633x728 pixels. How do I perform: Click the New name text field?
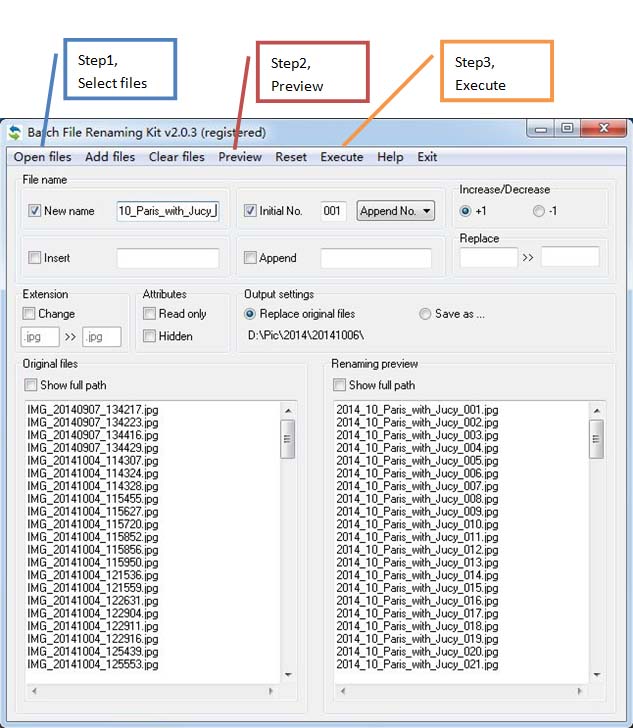coord(167,211)
